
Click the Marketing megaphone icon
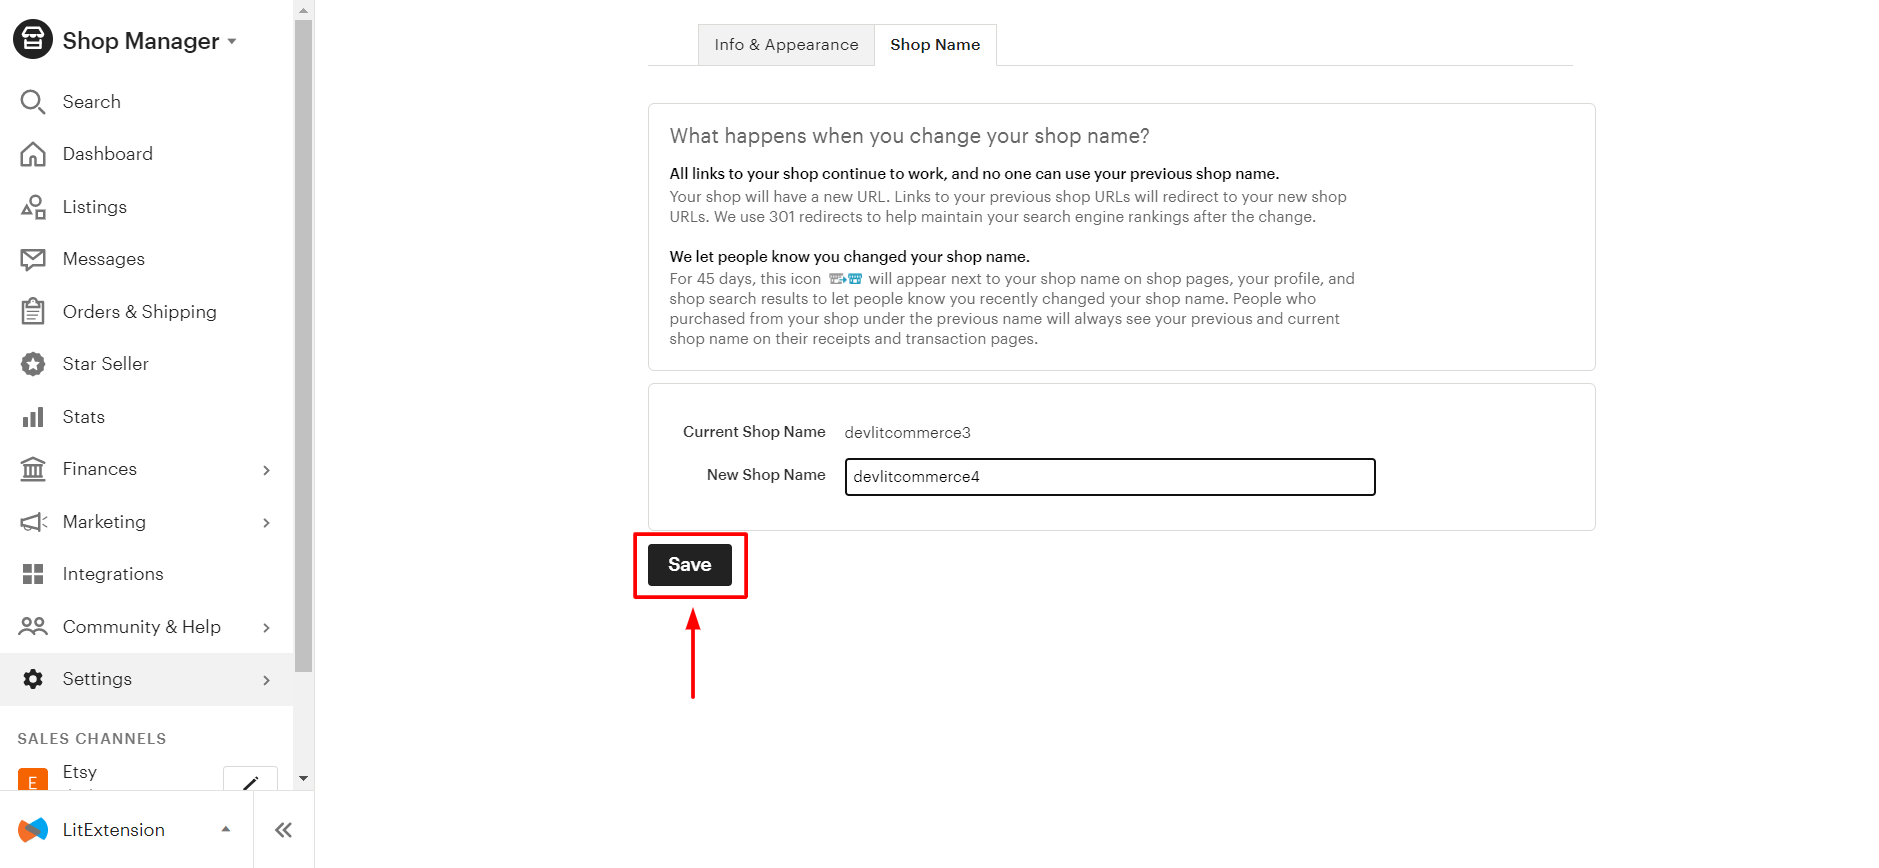tap(33, 522)
